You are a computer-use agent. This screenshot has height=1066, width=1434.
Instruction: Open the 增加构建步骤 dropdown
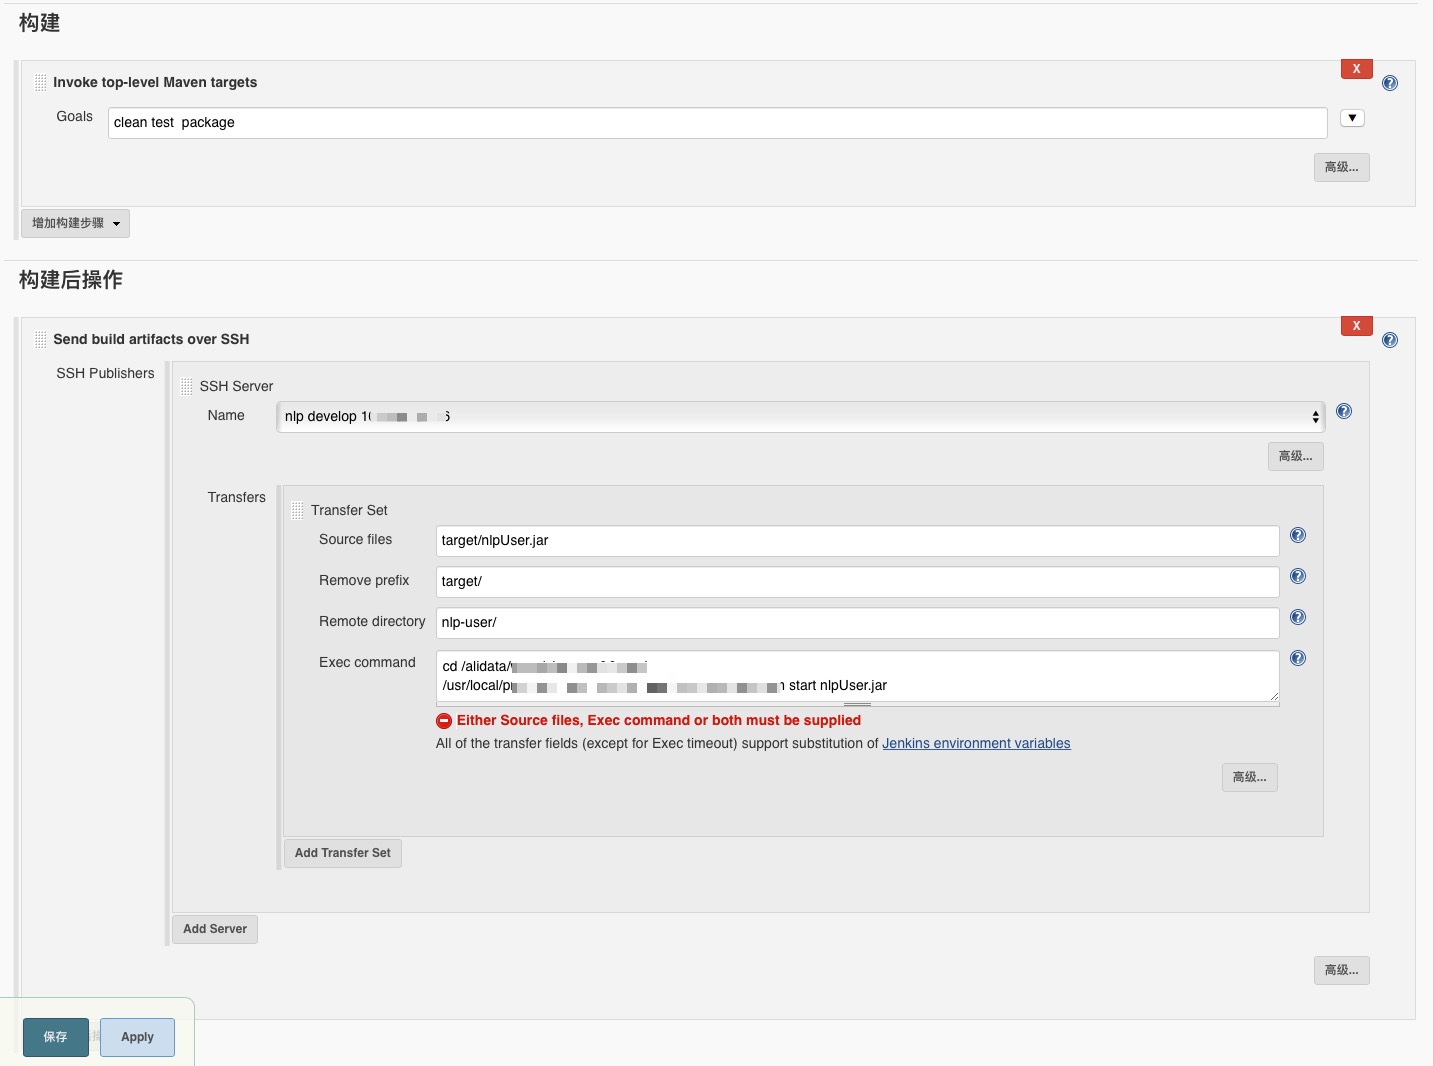click(x=76, y=223)
